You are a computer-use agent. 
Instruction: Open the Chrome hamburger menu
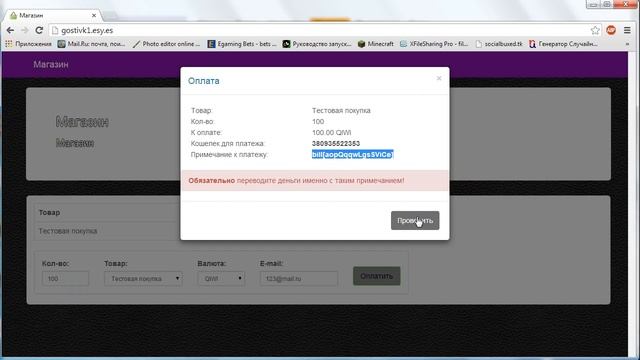click(x=627, y=30)
